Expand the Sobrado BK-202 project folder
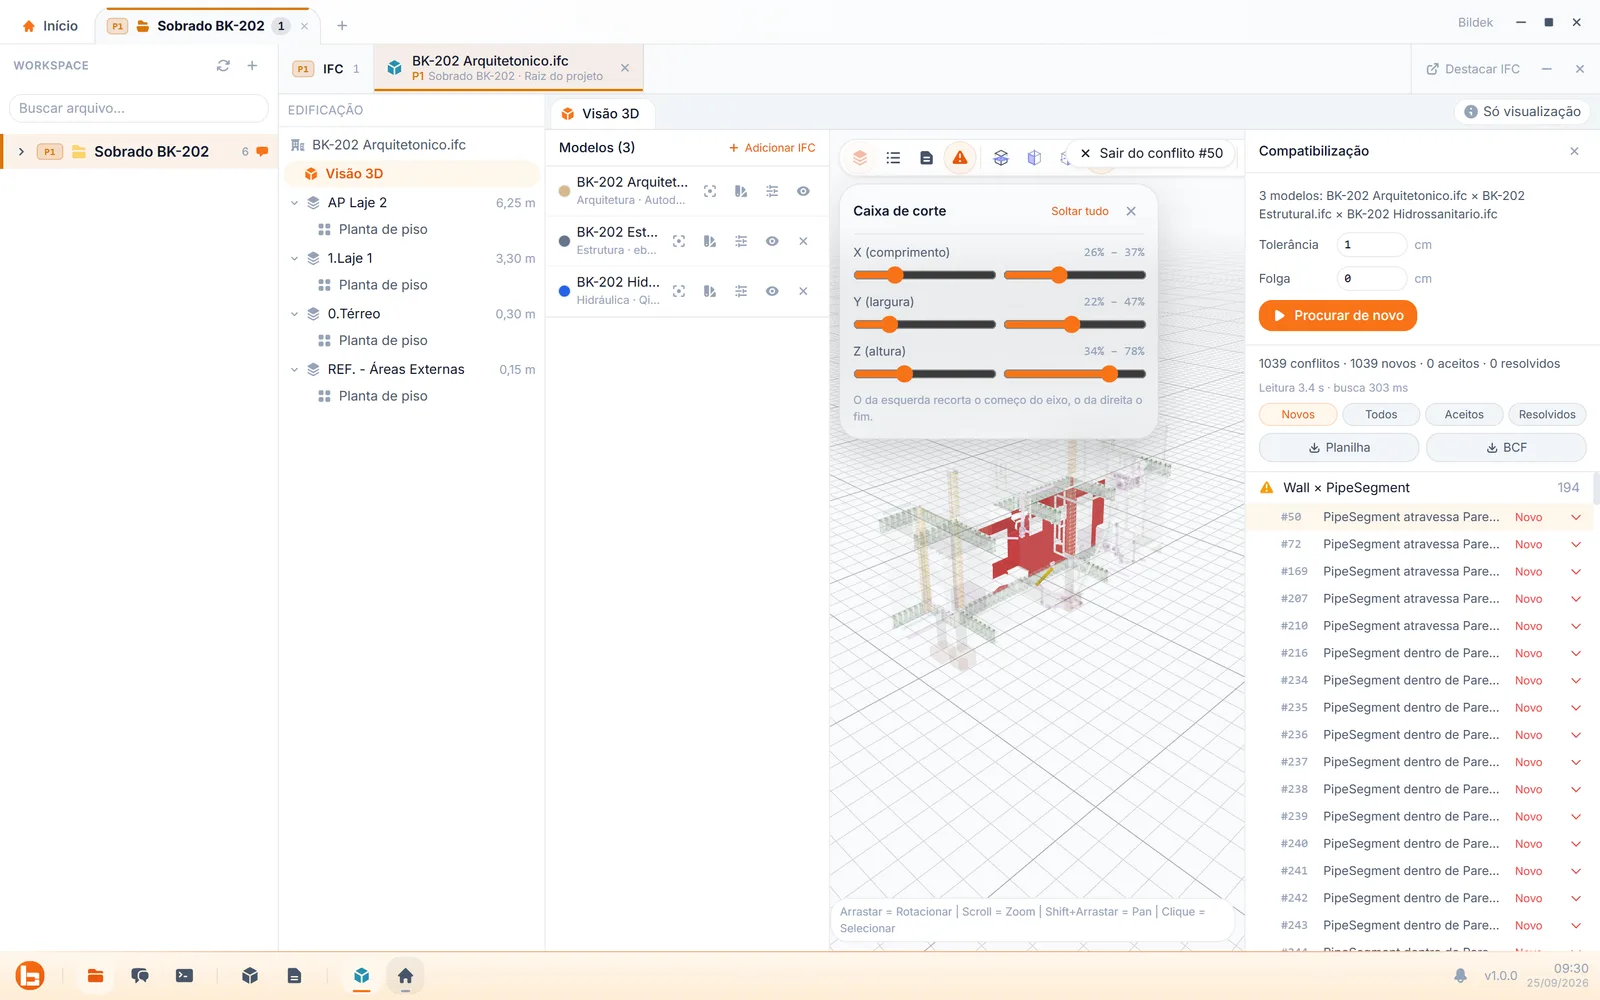Image resolution: width=1600 pixels, height=1000 pixels. click(x=21, y=152)
